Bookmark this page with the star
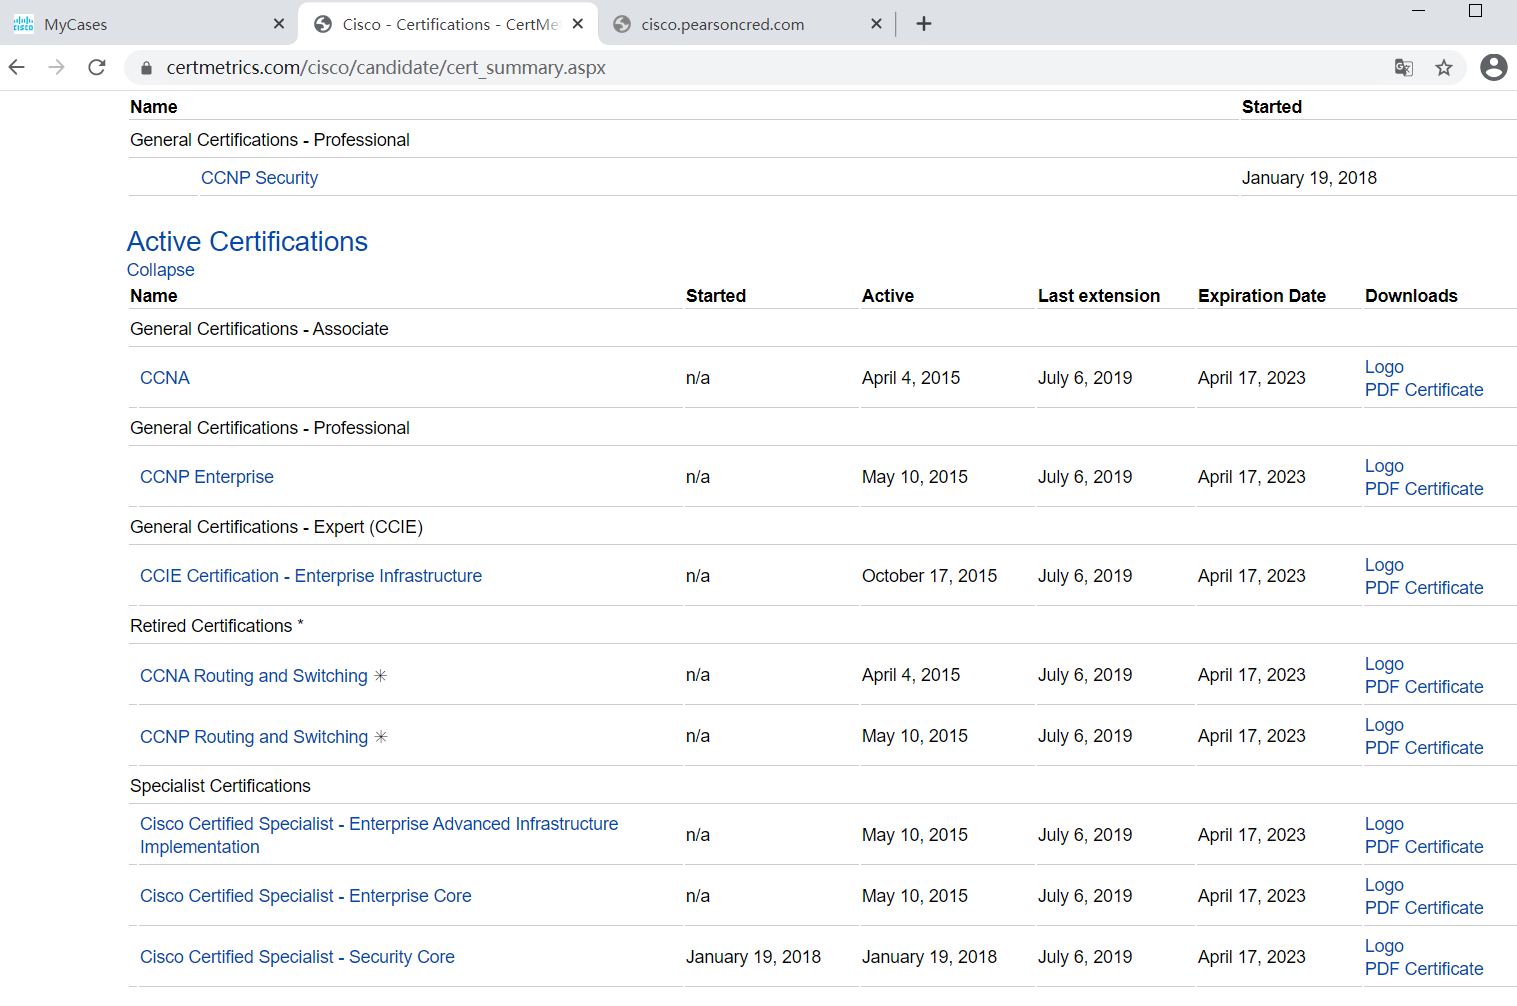The height and width of the screenshot is (1006, 1517). coord(1444,67)
